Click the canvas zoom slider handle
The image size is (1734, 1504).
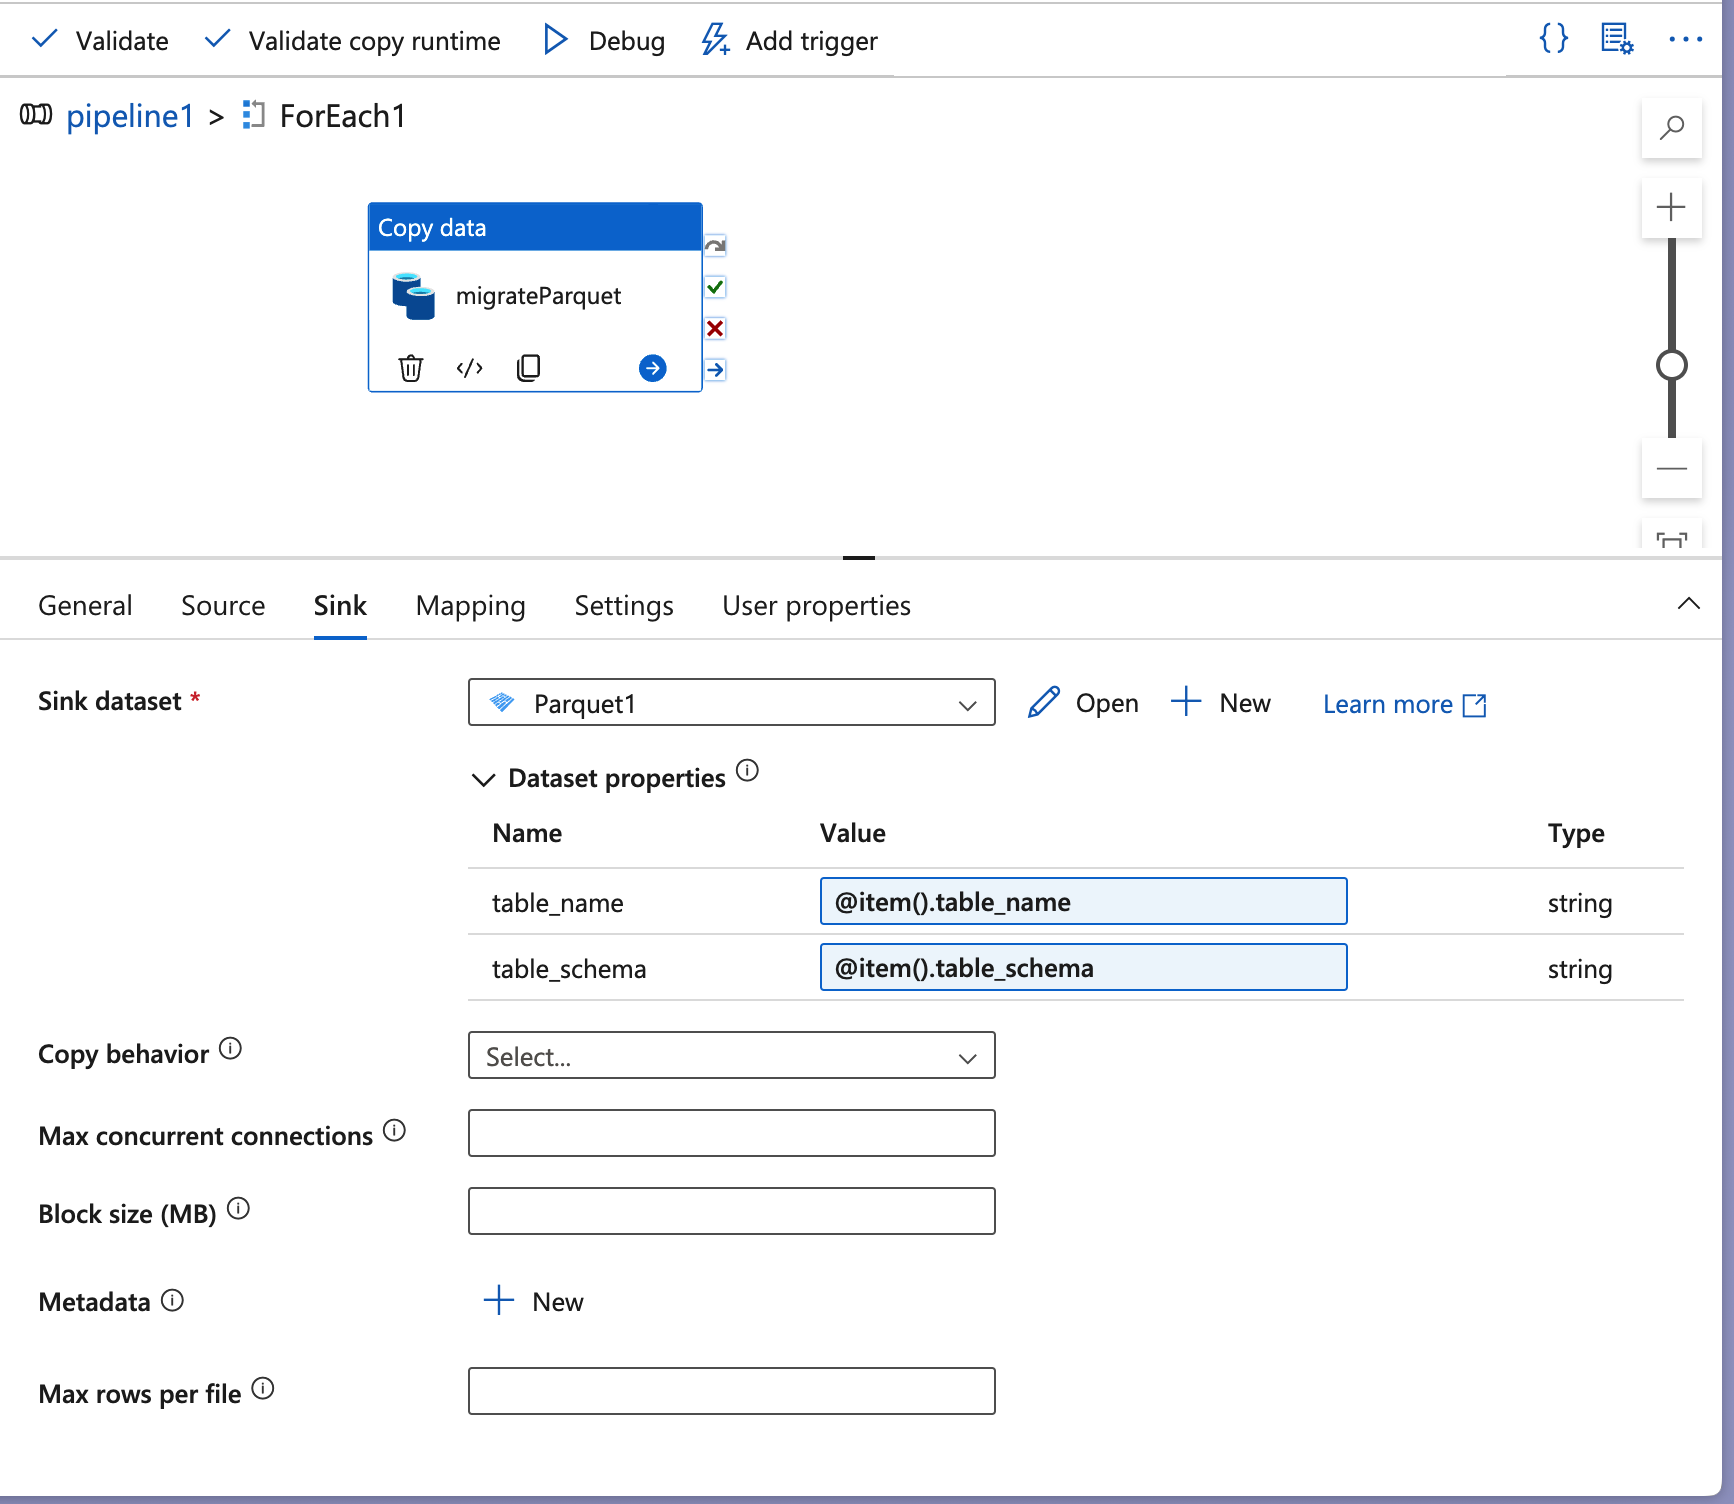(x=1672, y=366)
